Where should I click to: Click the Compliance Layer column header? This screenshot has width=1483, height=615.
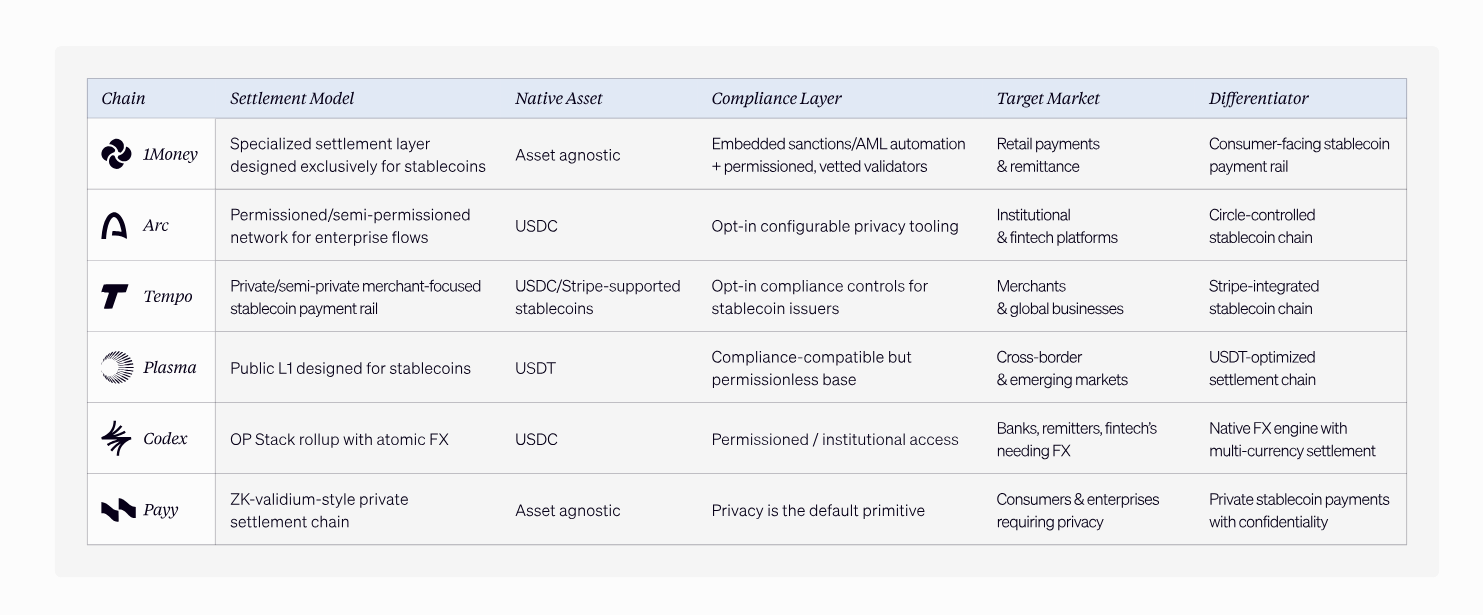click(776, 98)
